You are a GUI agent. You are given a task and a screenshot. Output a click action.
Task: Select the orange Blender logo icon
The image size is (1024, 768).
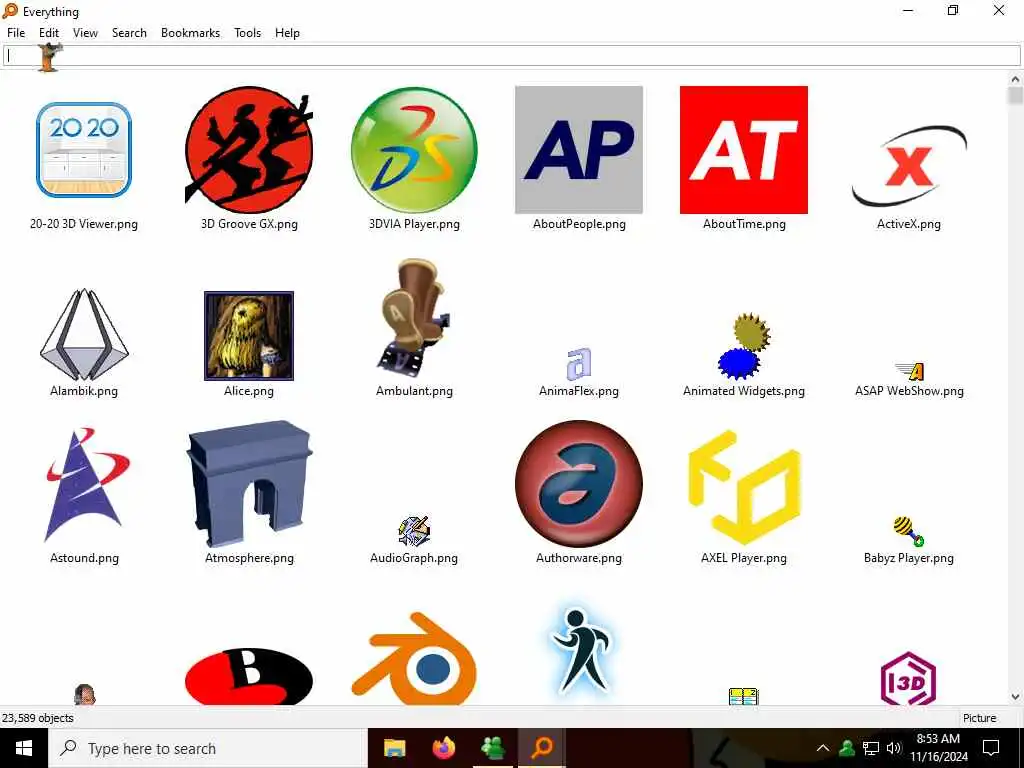click(414, 658)
